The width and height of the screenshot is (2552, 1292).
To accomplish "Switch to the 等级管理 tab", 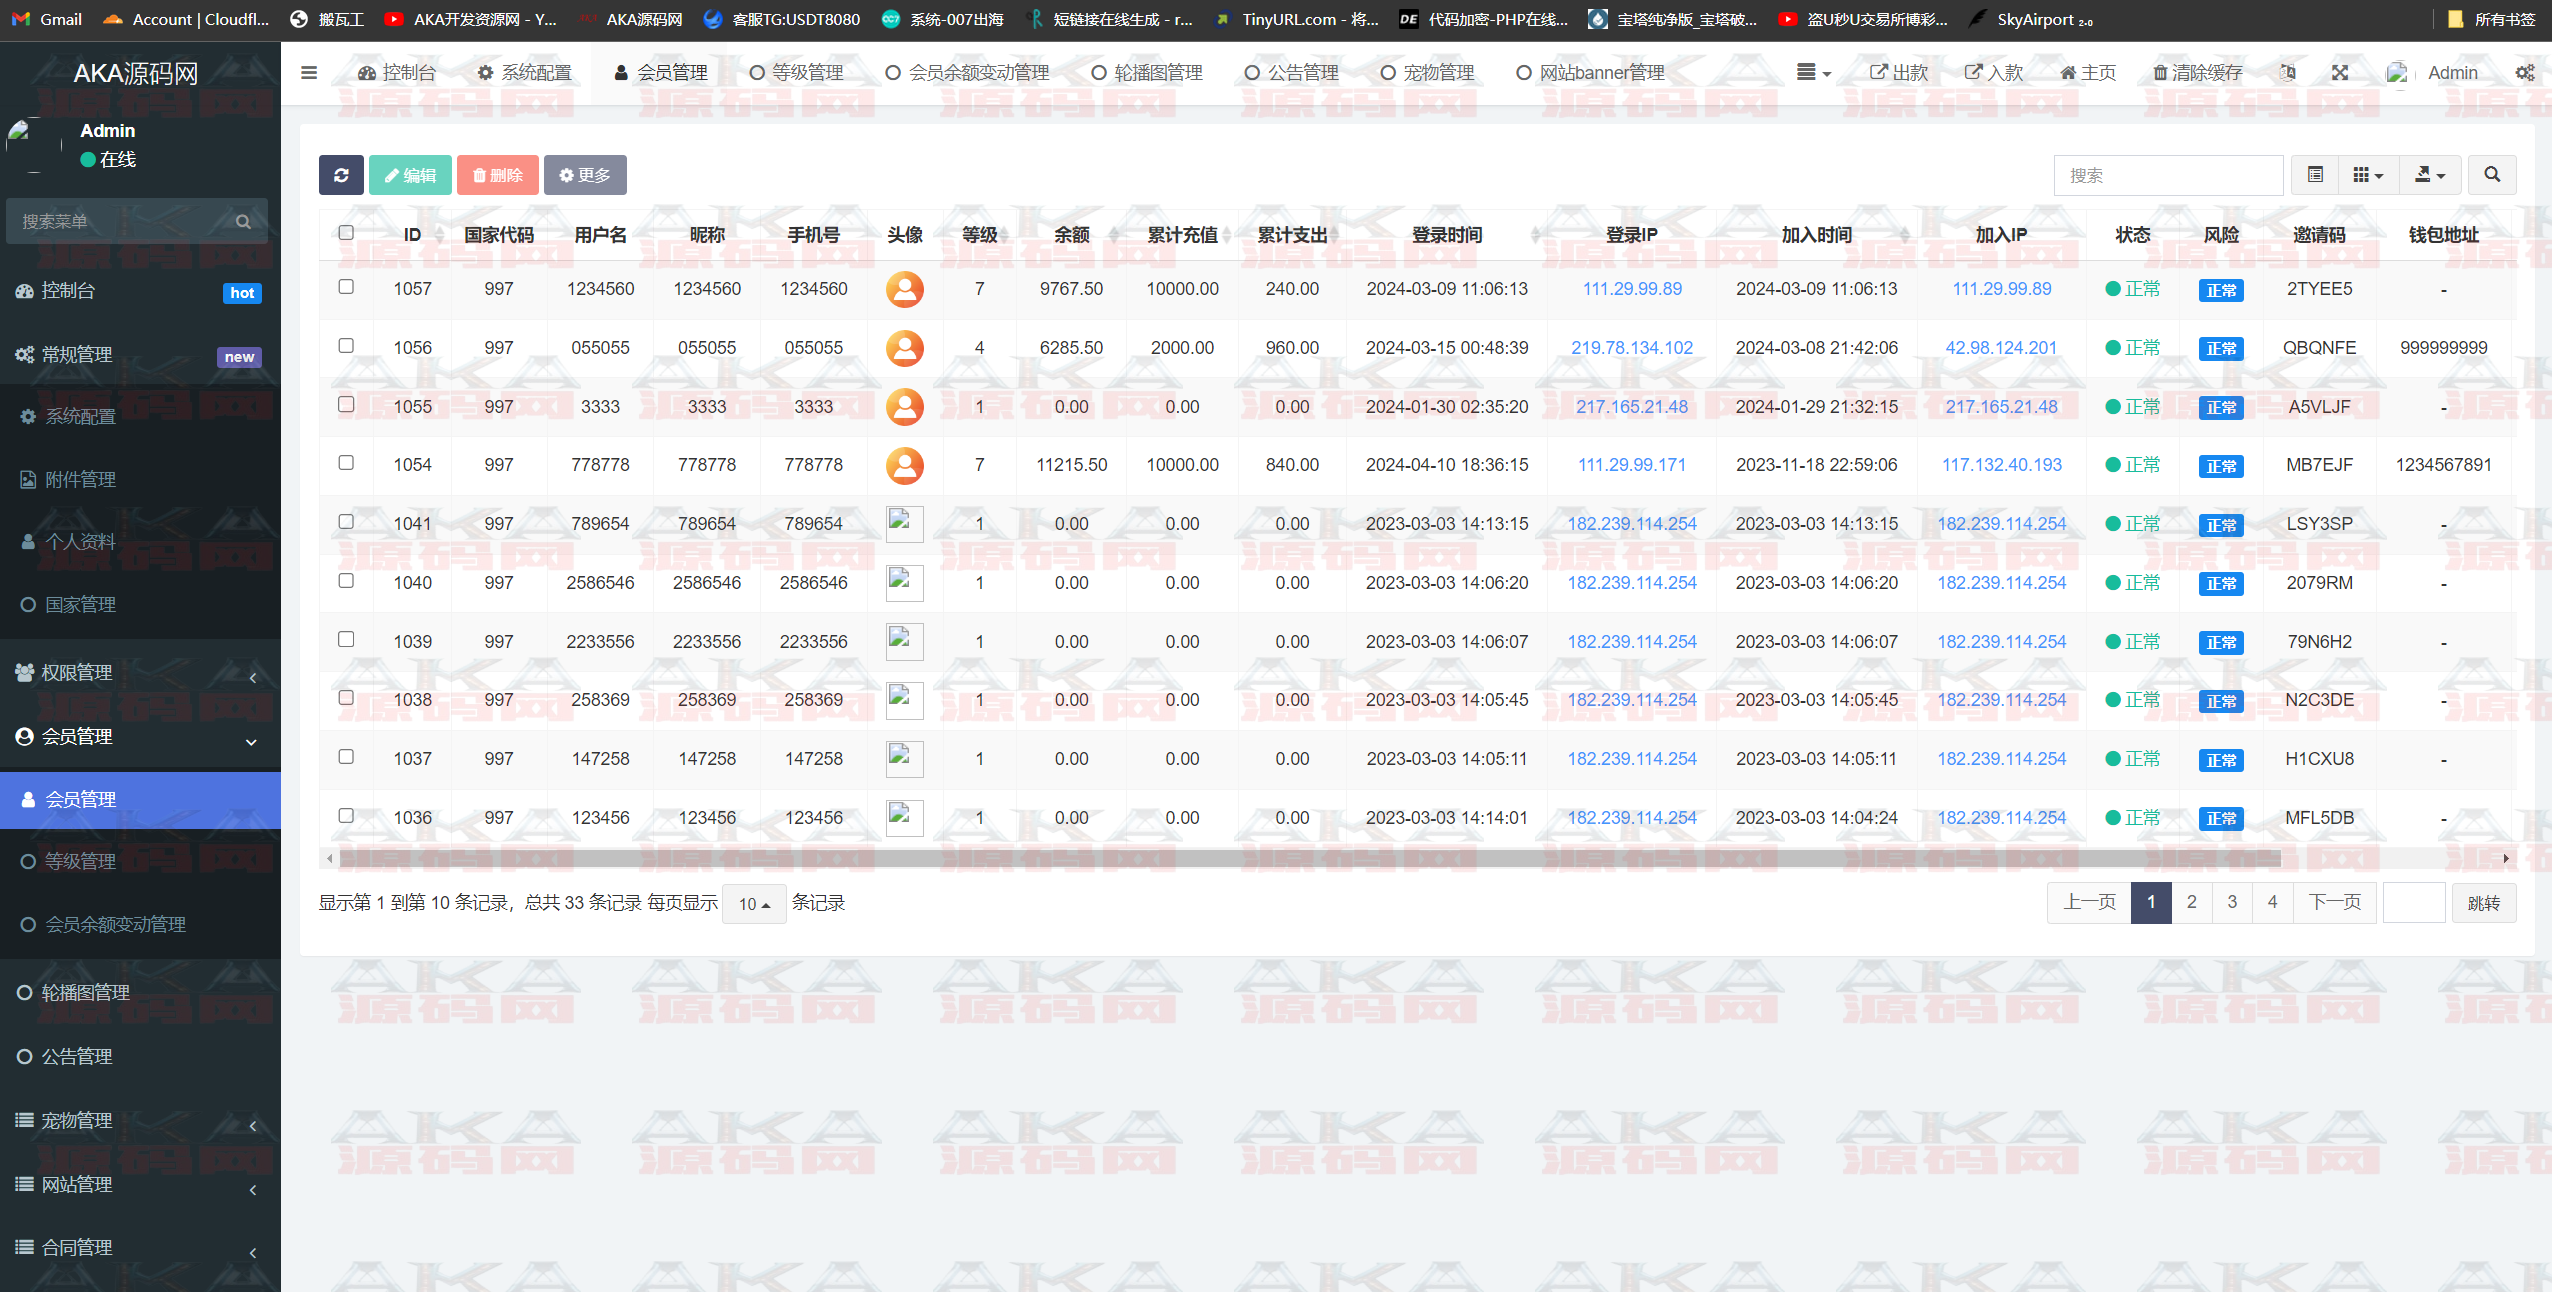I will 796,72.
